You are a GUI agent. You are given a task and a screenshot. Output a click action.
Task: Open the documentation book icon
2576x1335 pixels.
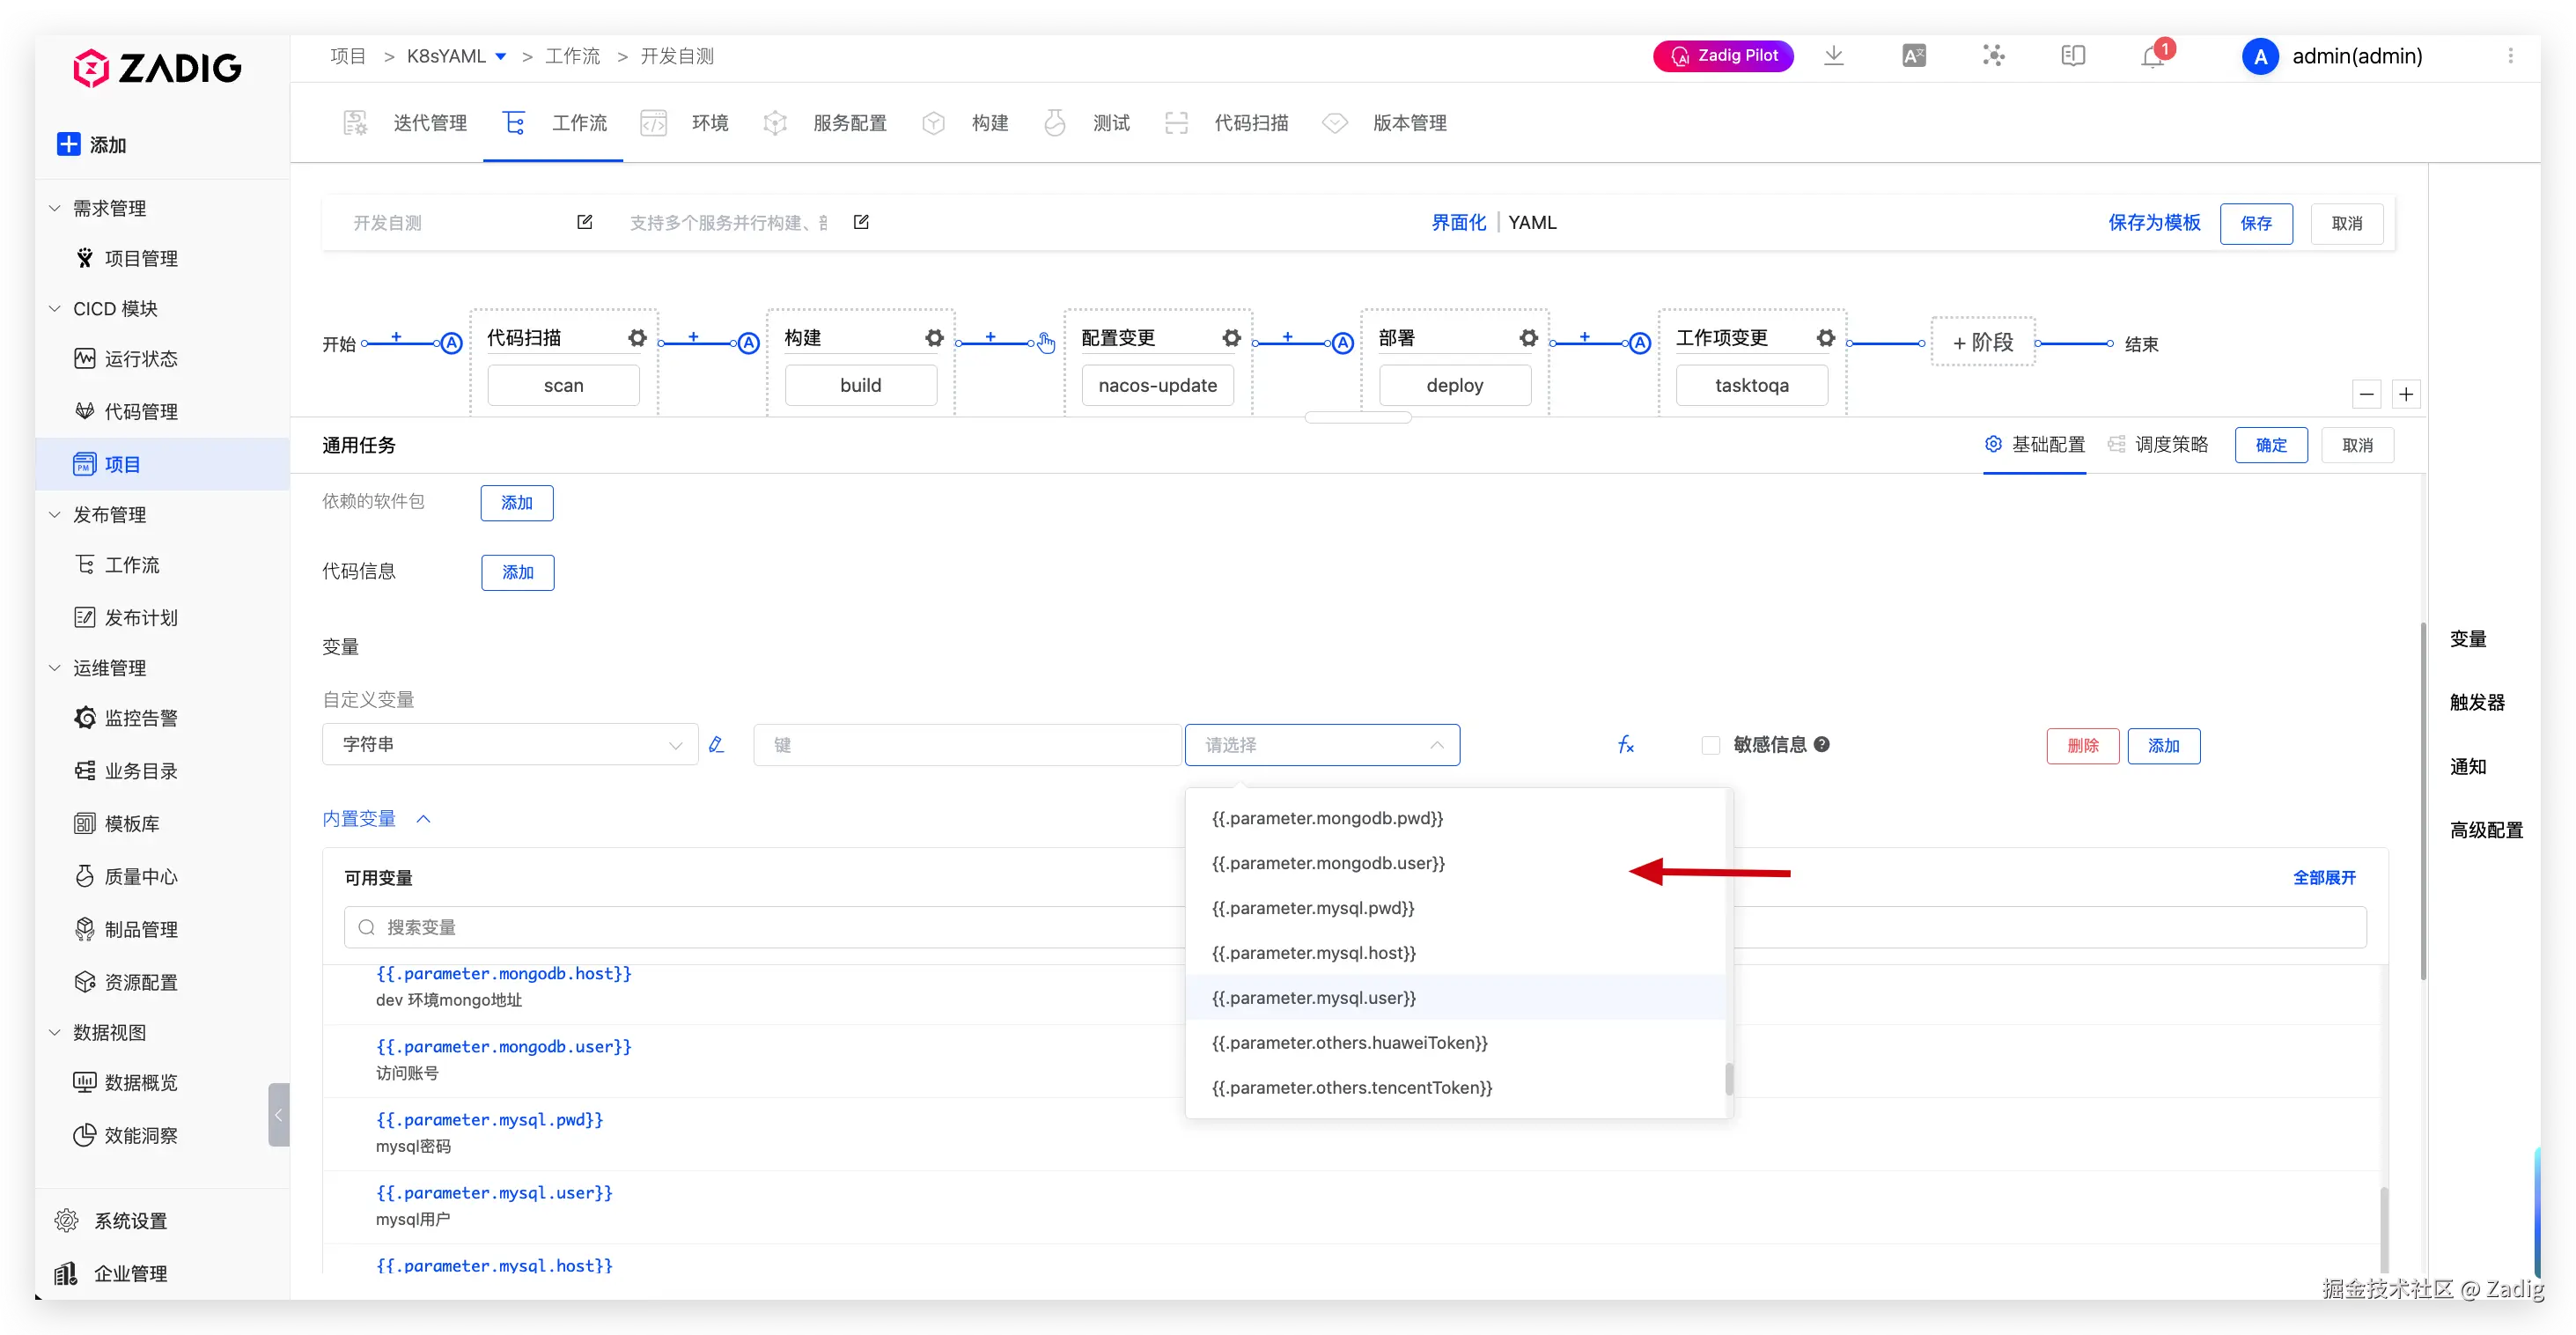2073,56
